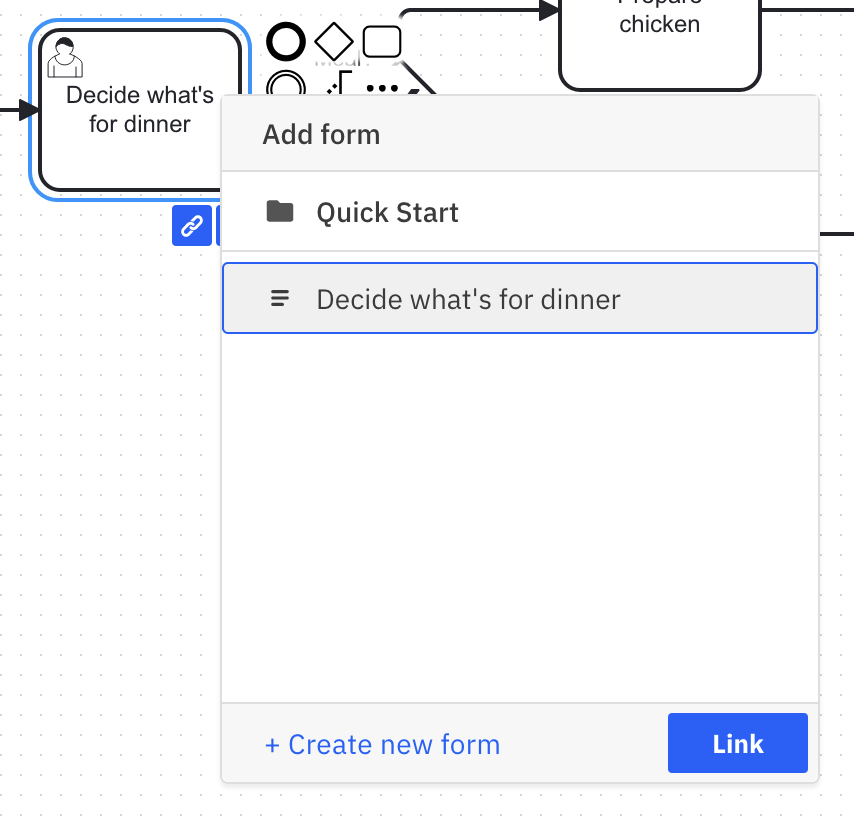Image resolution: width=854 pixels, height=824 pixels.
Task: Add a text annotation from the context pad
Action: pos(338,84)
